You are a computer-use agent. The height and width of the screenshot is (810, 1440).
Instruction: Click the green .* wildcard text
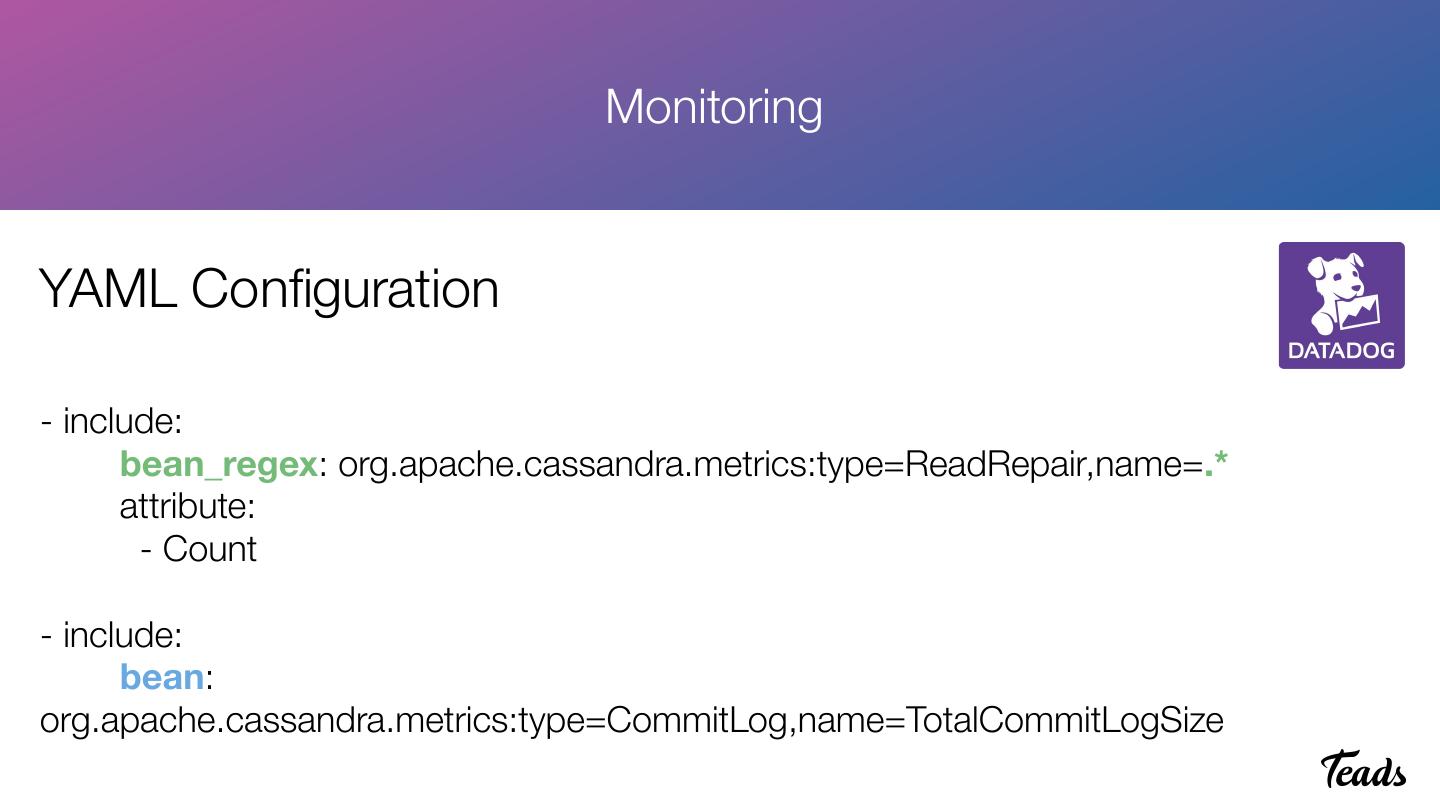pos(1216,464)
